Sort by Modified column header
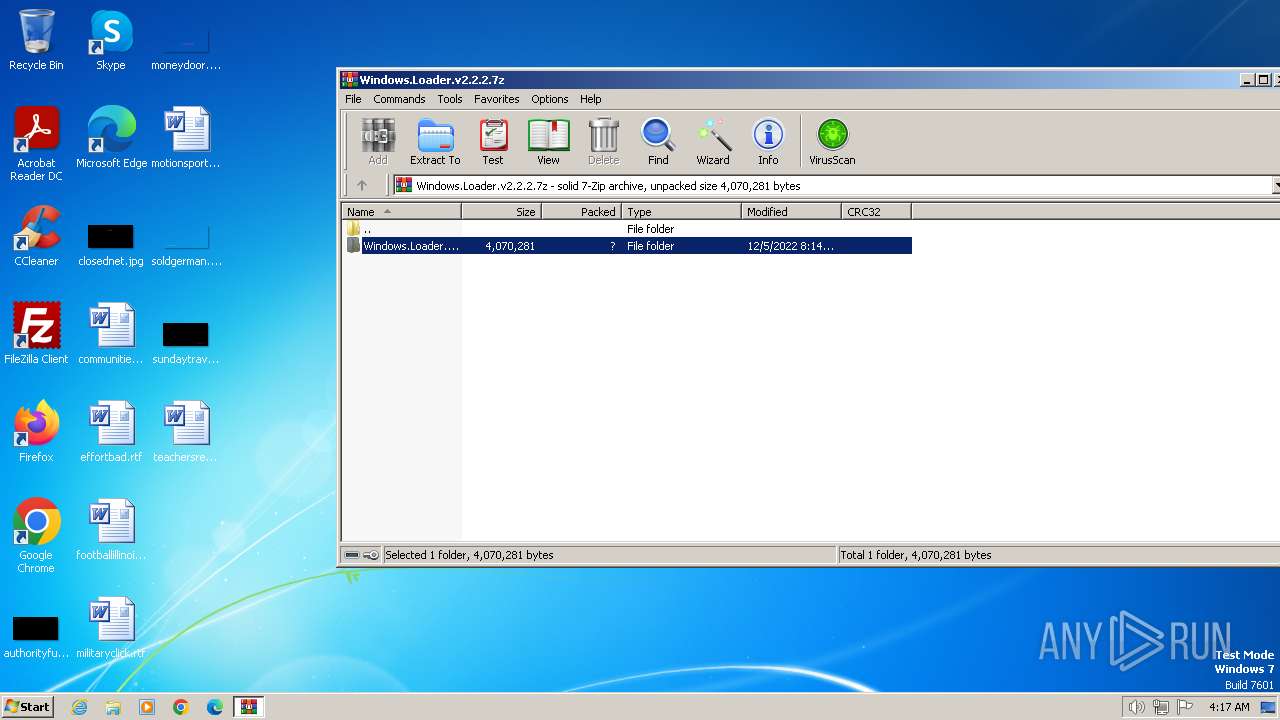Viewport: 1280px width, 720px height. point(791,211)
